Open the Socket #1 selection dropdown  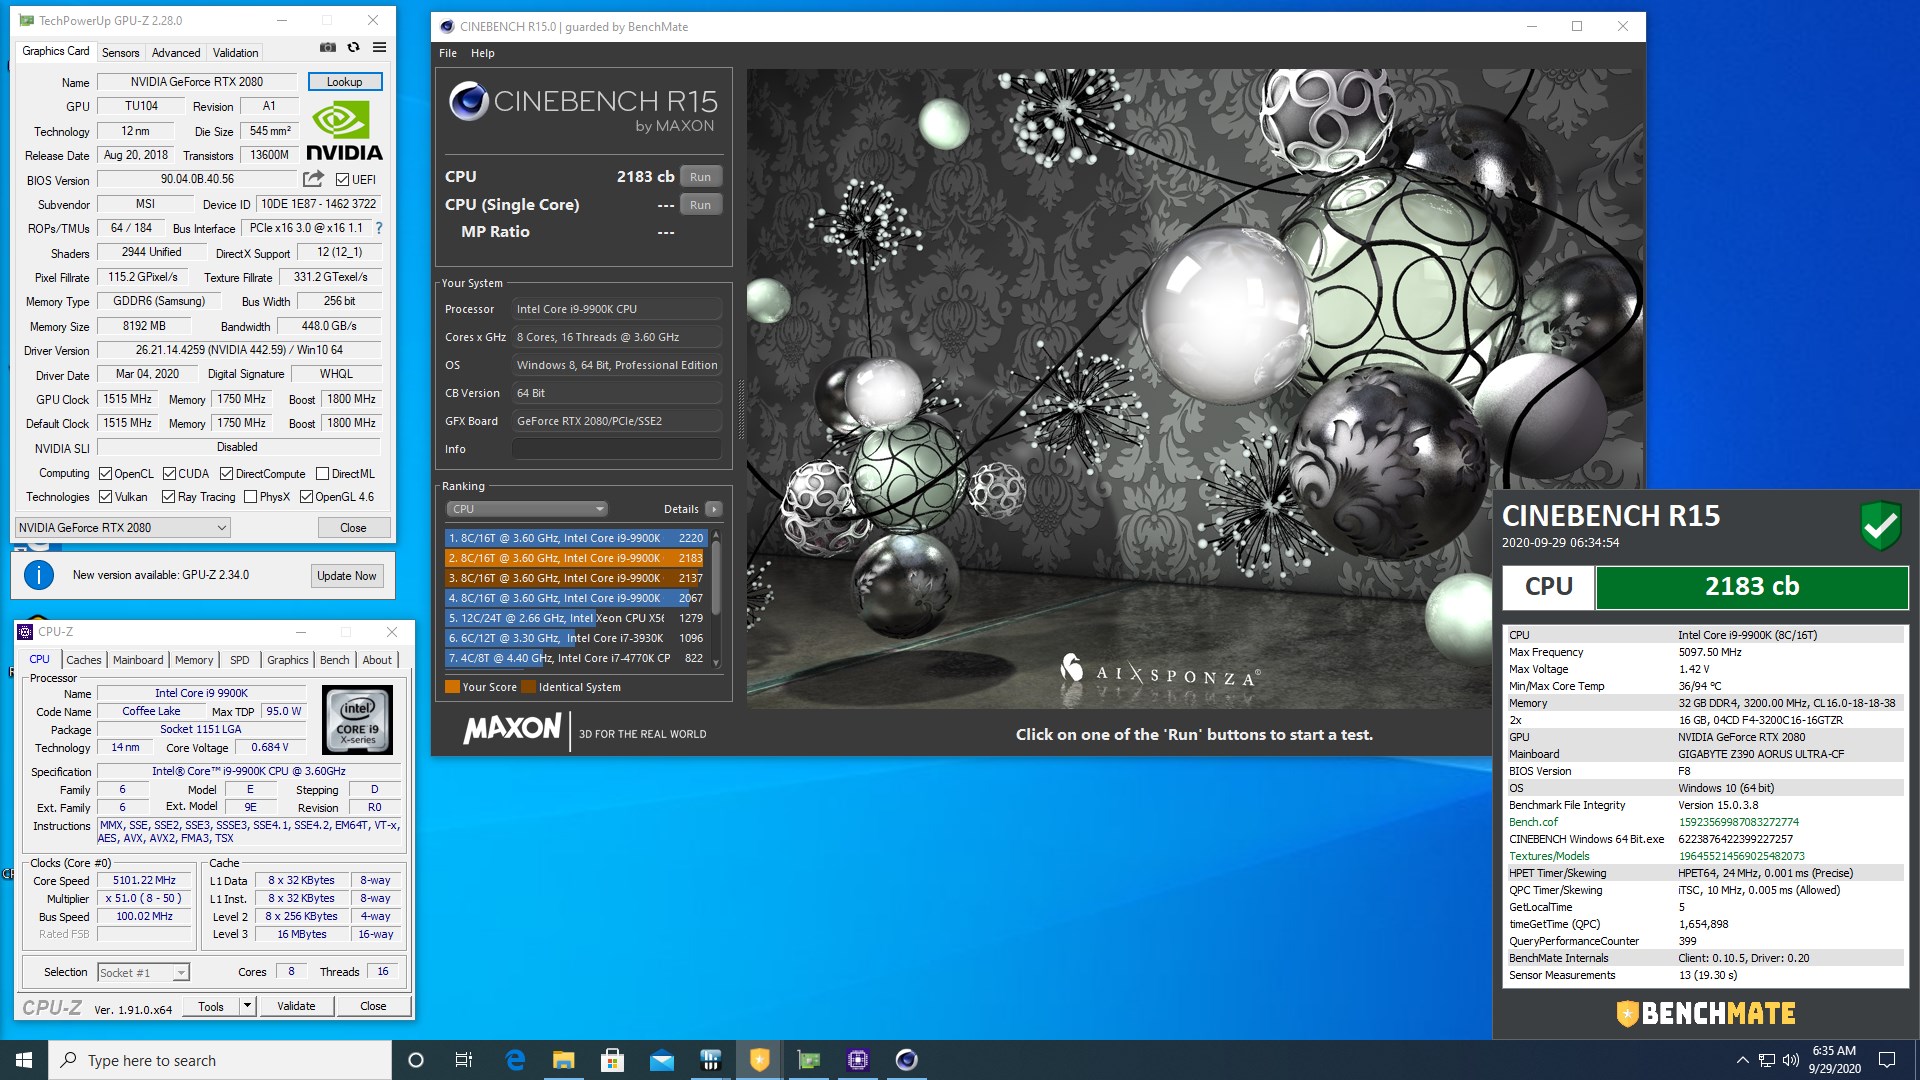click(143, 973)
